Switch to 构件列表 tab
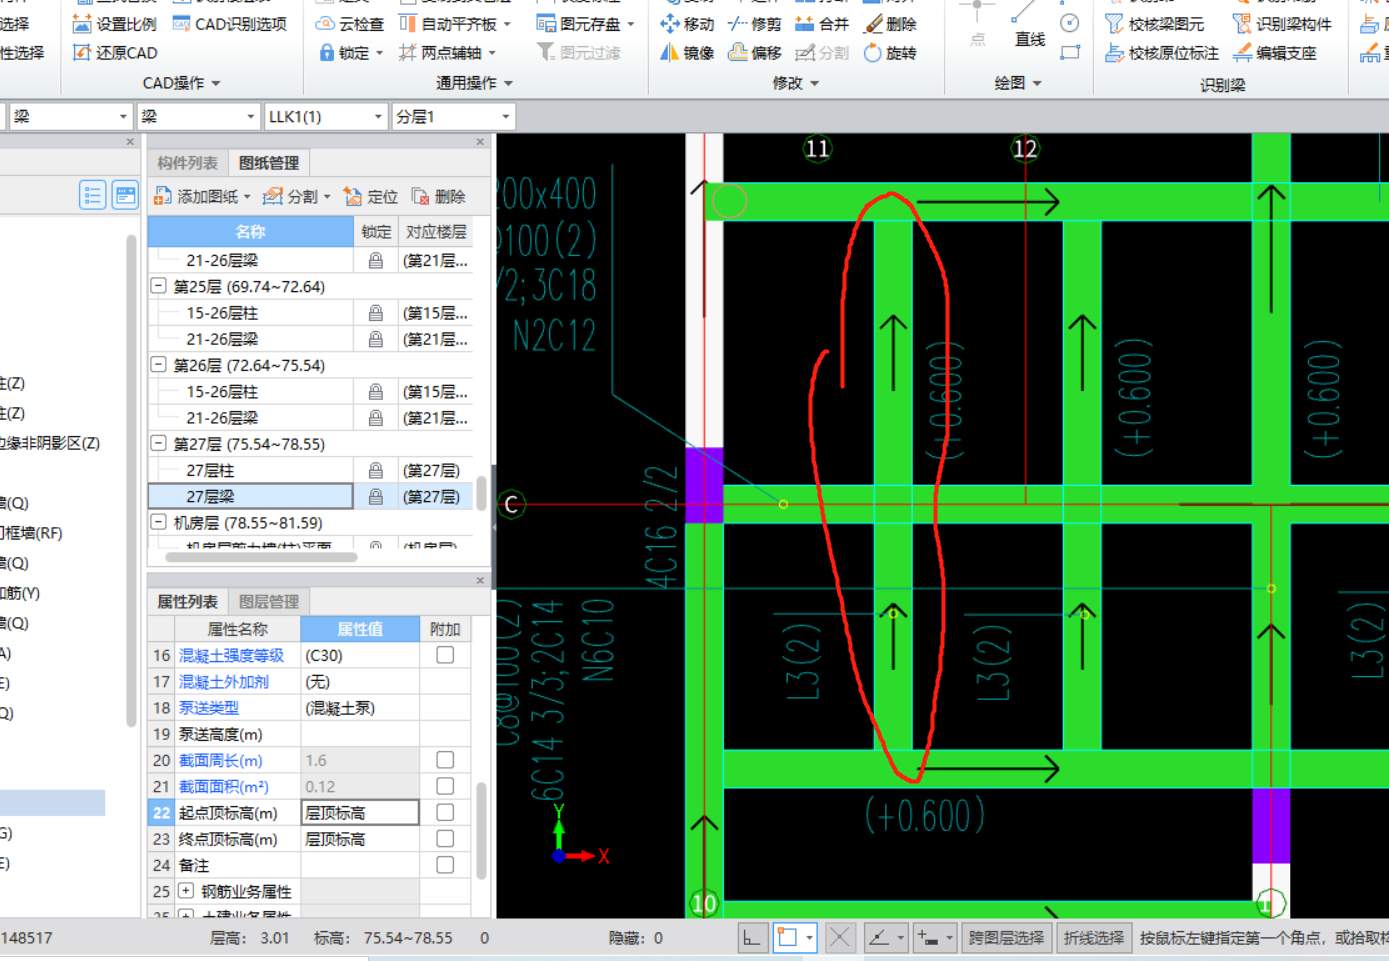 pyautogui.click(x=187, y=163)
